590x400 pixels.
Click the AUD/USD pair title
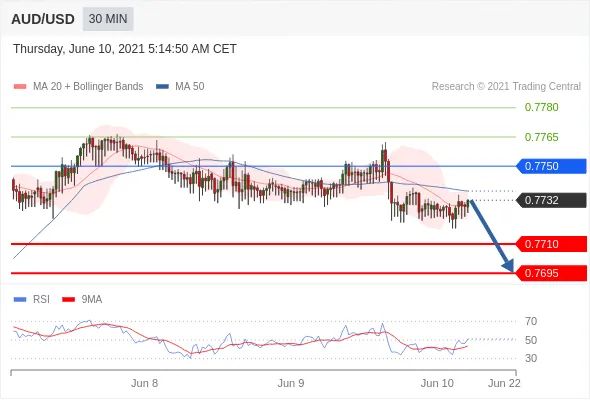pos(43,19)
